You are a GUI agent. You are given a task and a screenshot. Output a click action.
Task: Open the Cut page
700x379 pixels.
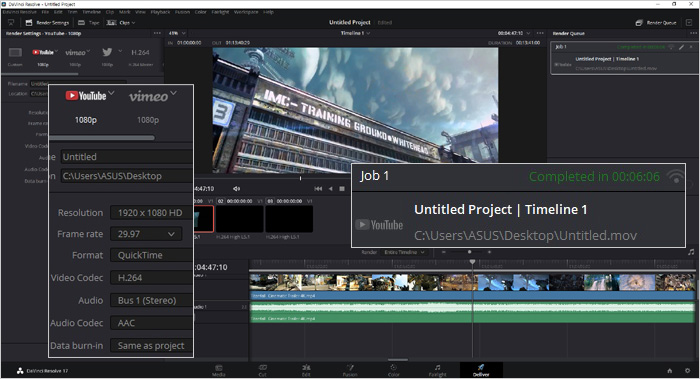pos(262,370)
